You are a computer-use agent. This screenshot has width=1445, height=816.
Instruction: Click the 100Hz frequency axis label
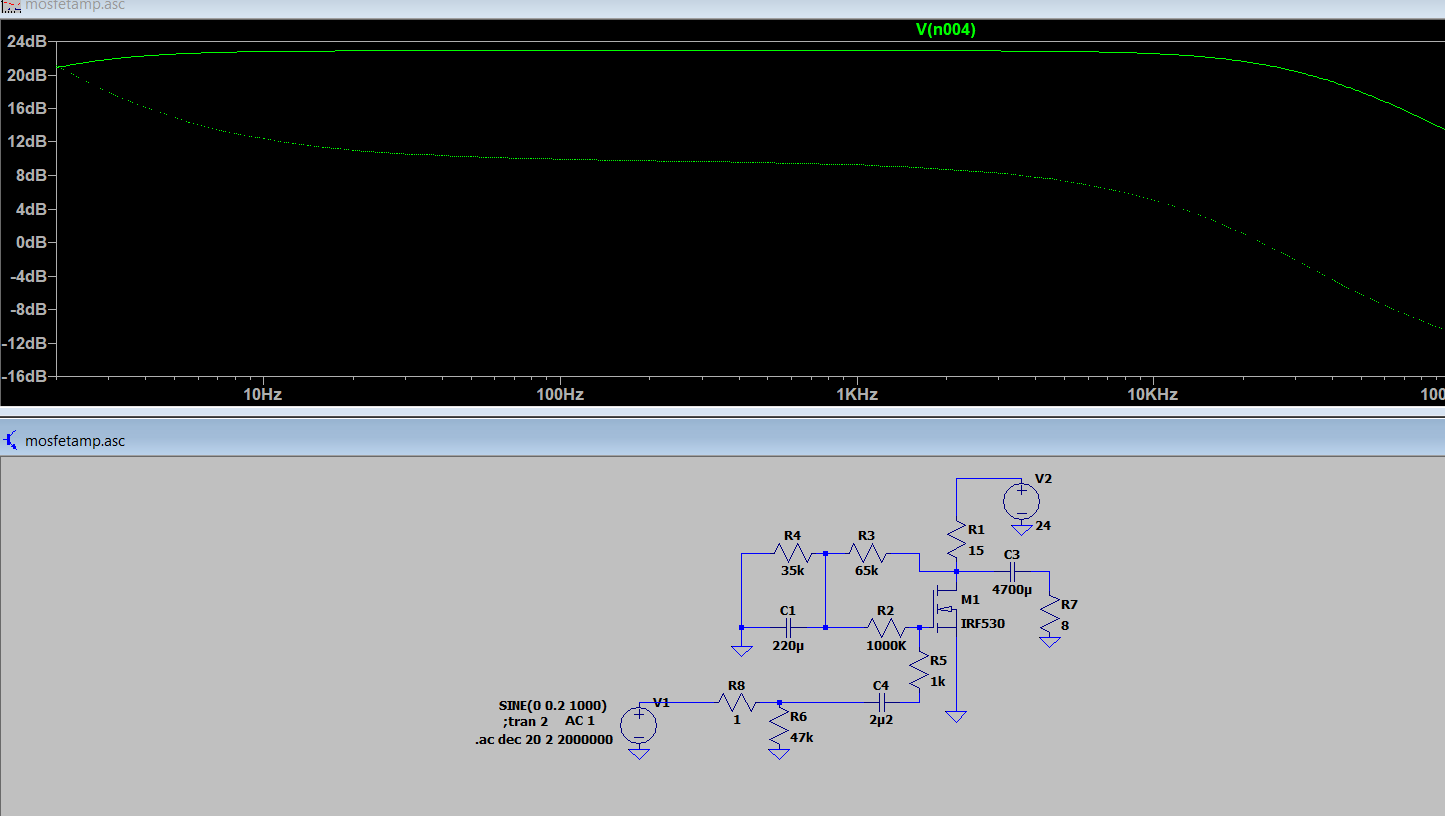point(560,394)
